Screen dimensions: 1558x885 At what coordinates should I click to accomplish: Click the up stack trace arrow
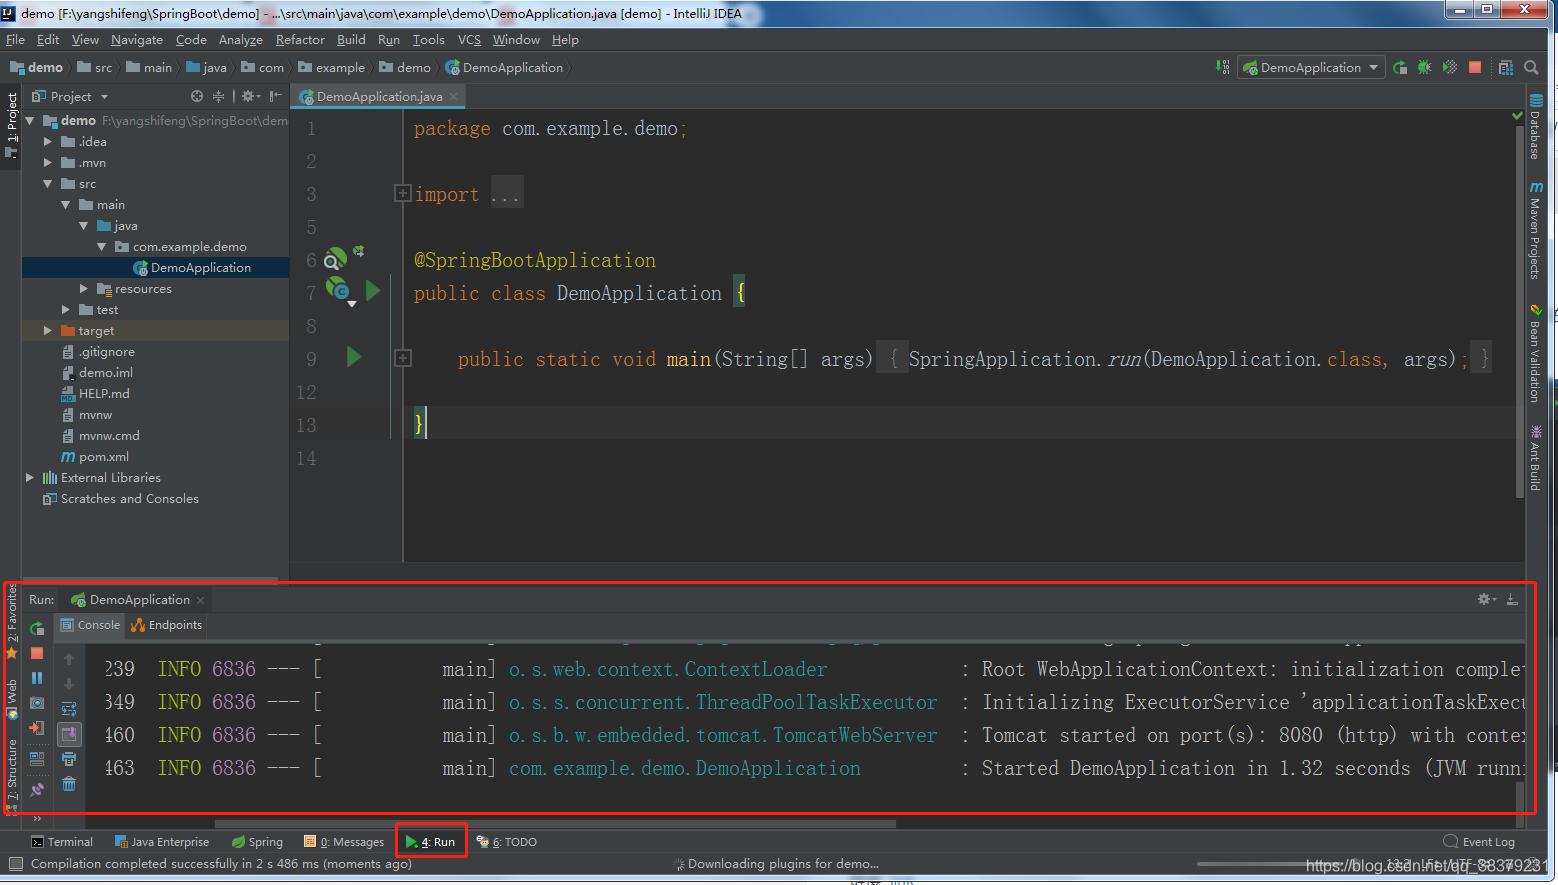[x=69, y=659]
